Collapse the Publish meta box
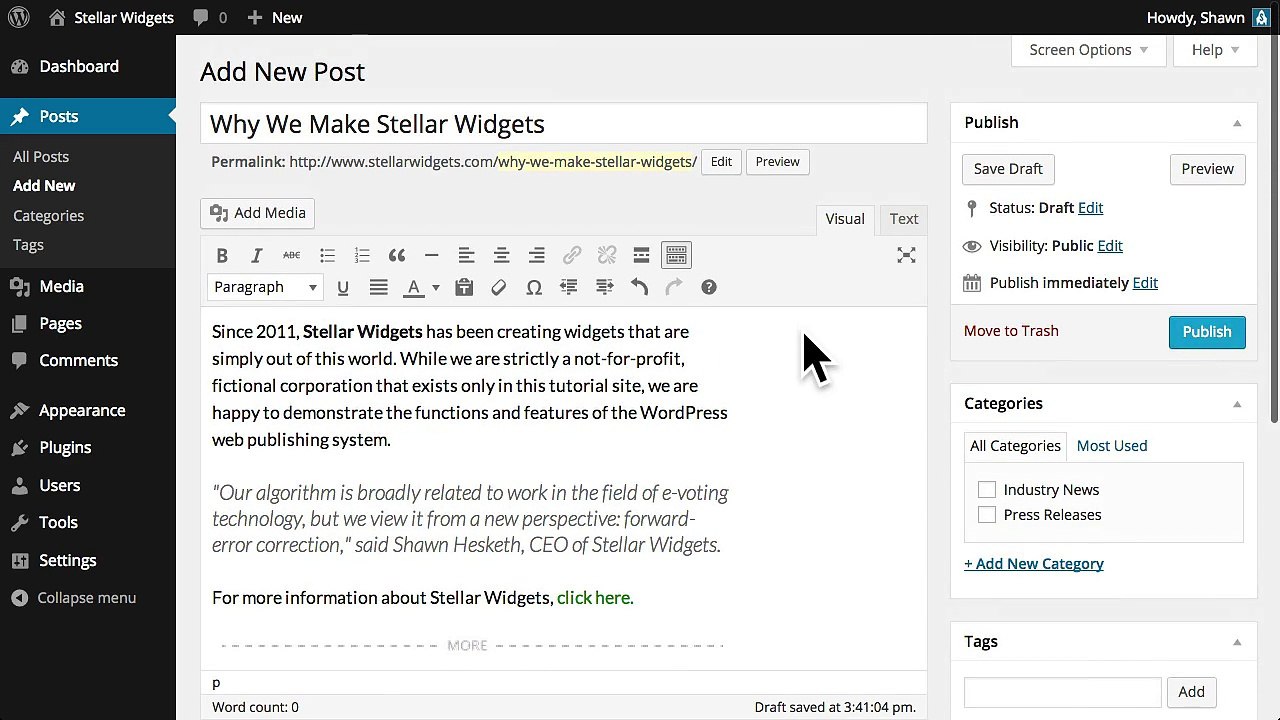This screenshot has width=1280, height=720. pos(1237,123)
